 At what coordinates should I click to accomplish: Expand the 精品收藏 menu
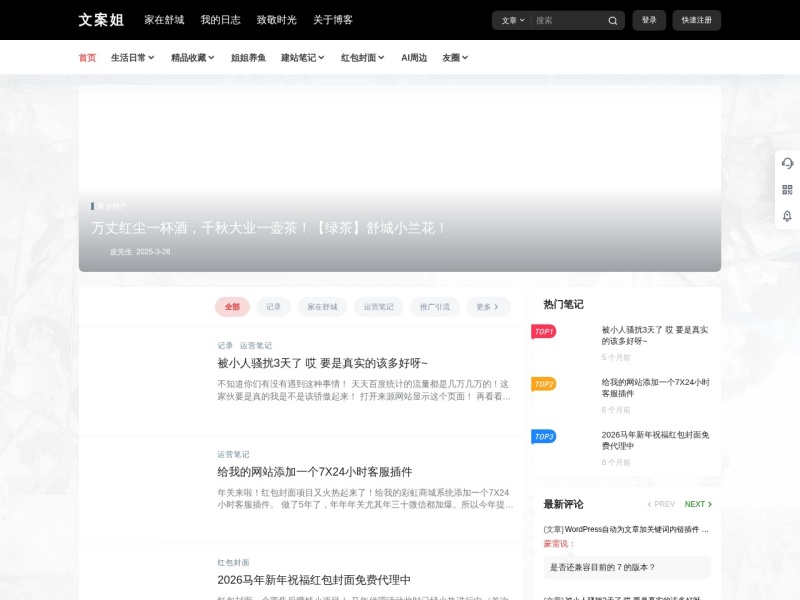(192, 58)
